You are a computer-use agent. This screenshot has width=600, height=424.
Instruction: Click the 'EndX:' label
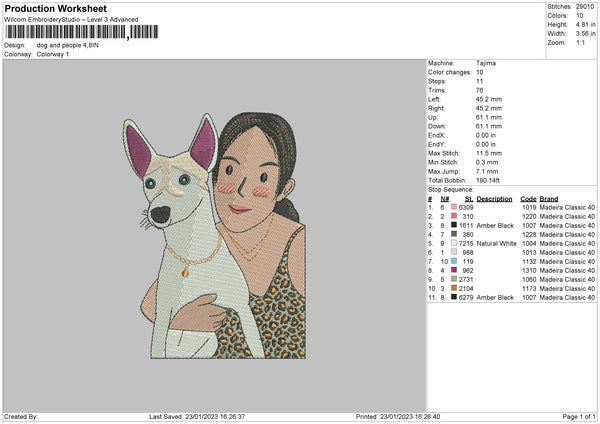437,135
